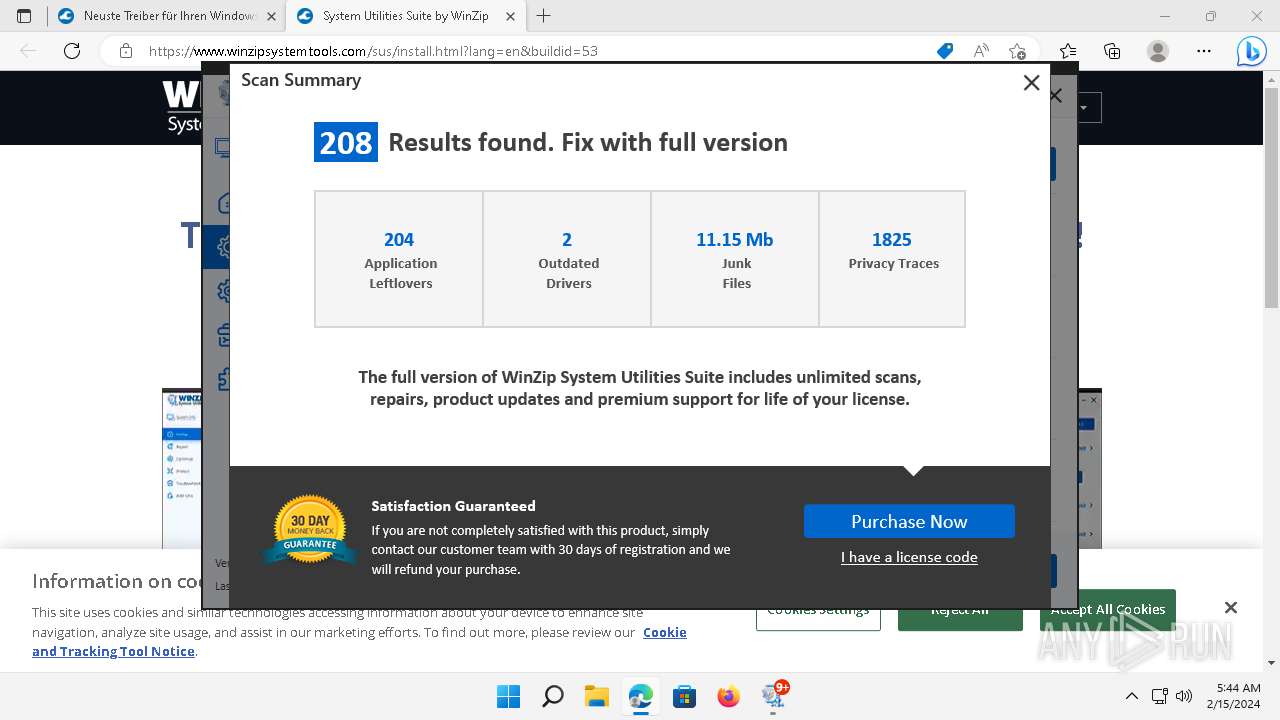Image resolution: width=1280 pixels, height=720 pixels.
Task: Open the Favorites list icon
Action: pyautogui.click(x=1068, y=51)
